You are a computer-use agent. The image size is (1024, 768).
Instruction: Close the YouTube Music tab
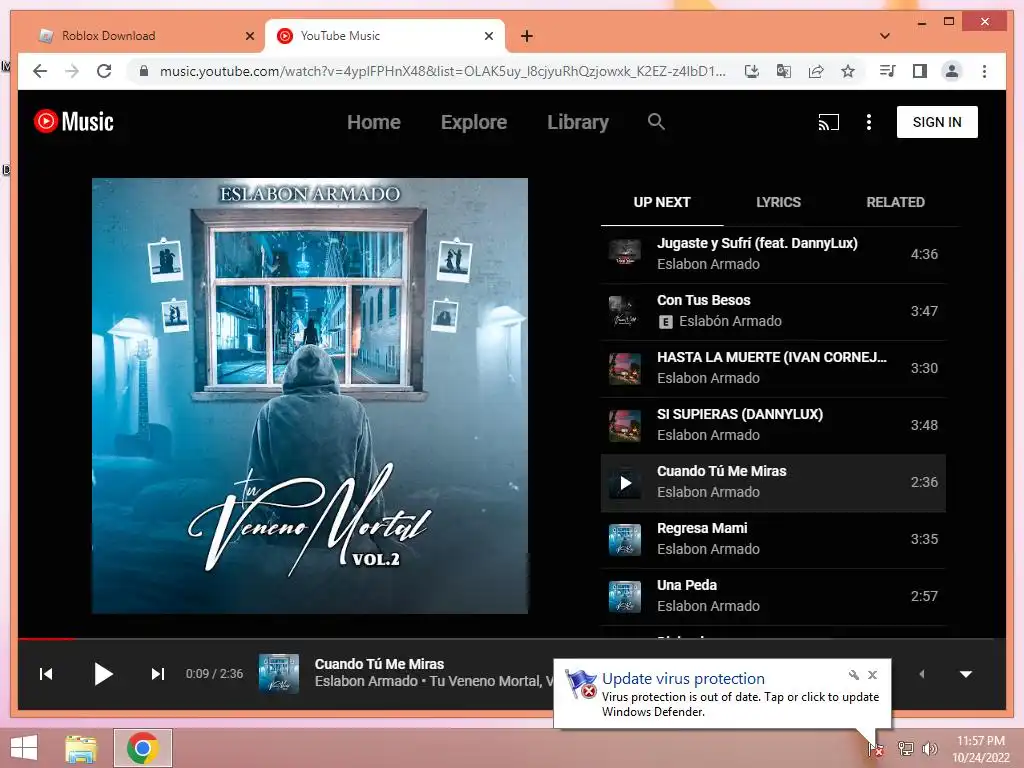point(488,36)
